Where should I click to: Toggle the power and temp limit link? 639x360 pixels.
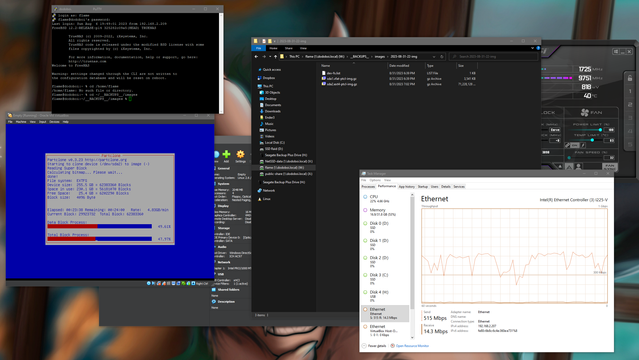tap(568, 145)
